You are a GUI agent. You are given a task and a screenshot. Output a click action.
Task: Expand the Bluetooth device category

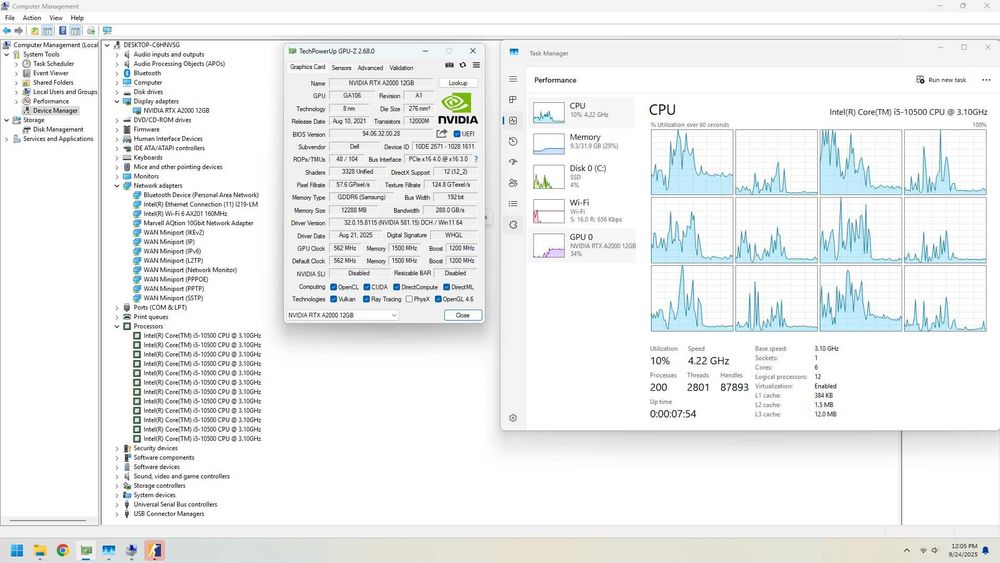[117, 73]
